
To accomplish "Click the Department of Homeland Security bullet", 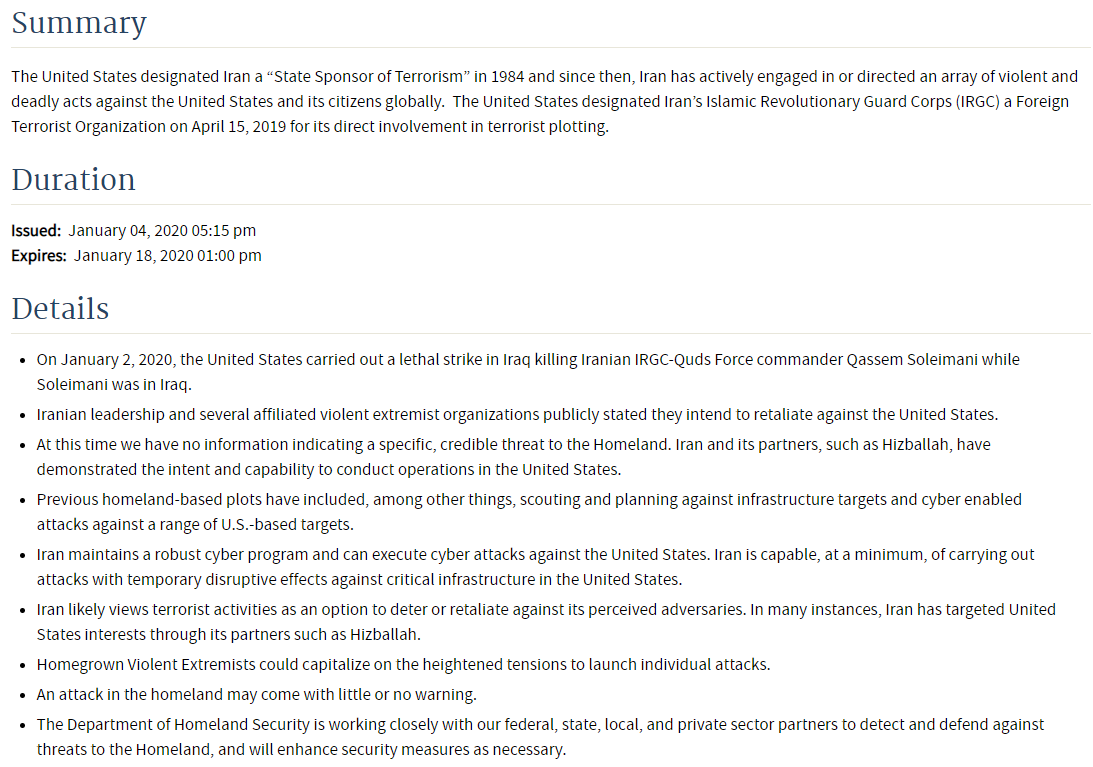I will point(540,737).
